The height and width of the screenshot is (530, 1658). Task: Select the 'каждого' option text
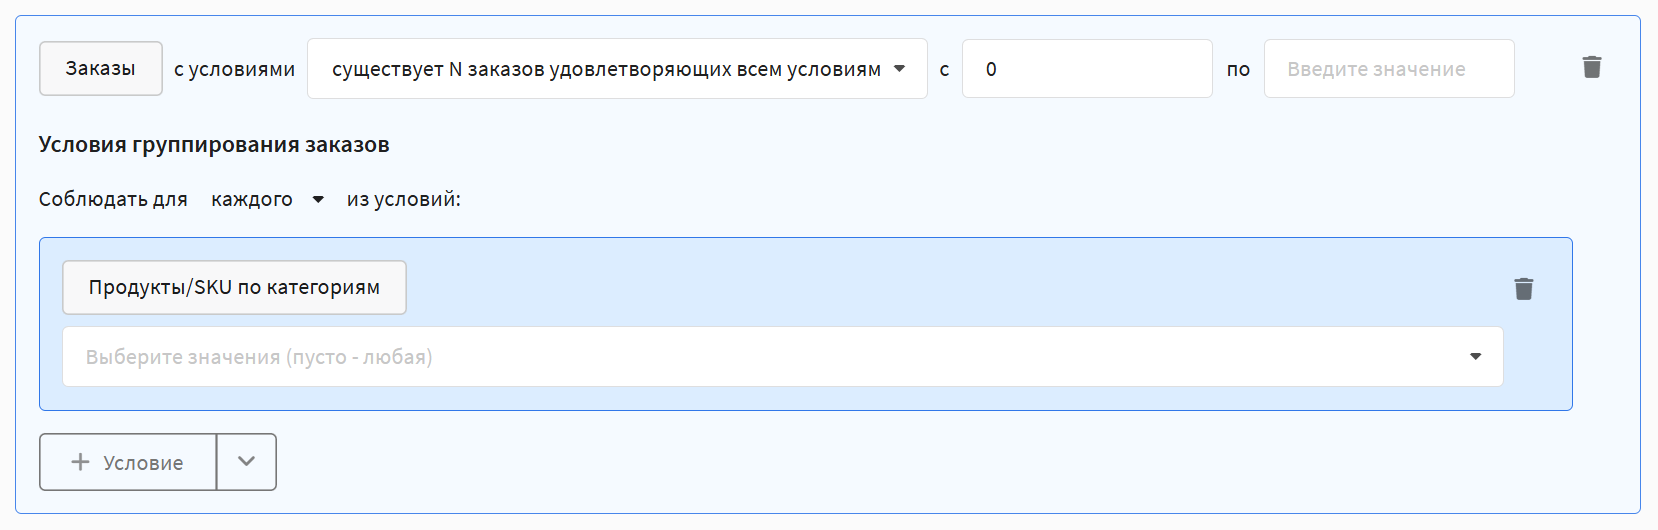click(252, 200)
